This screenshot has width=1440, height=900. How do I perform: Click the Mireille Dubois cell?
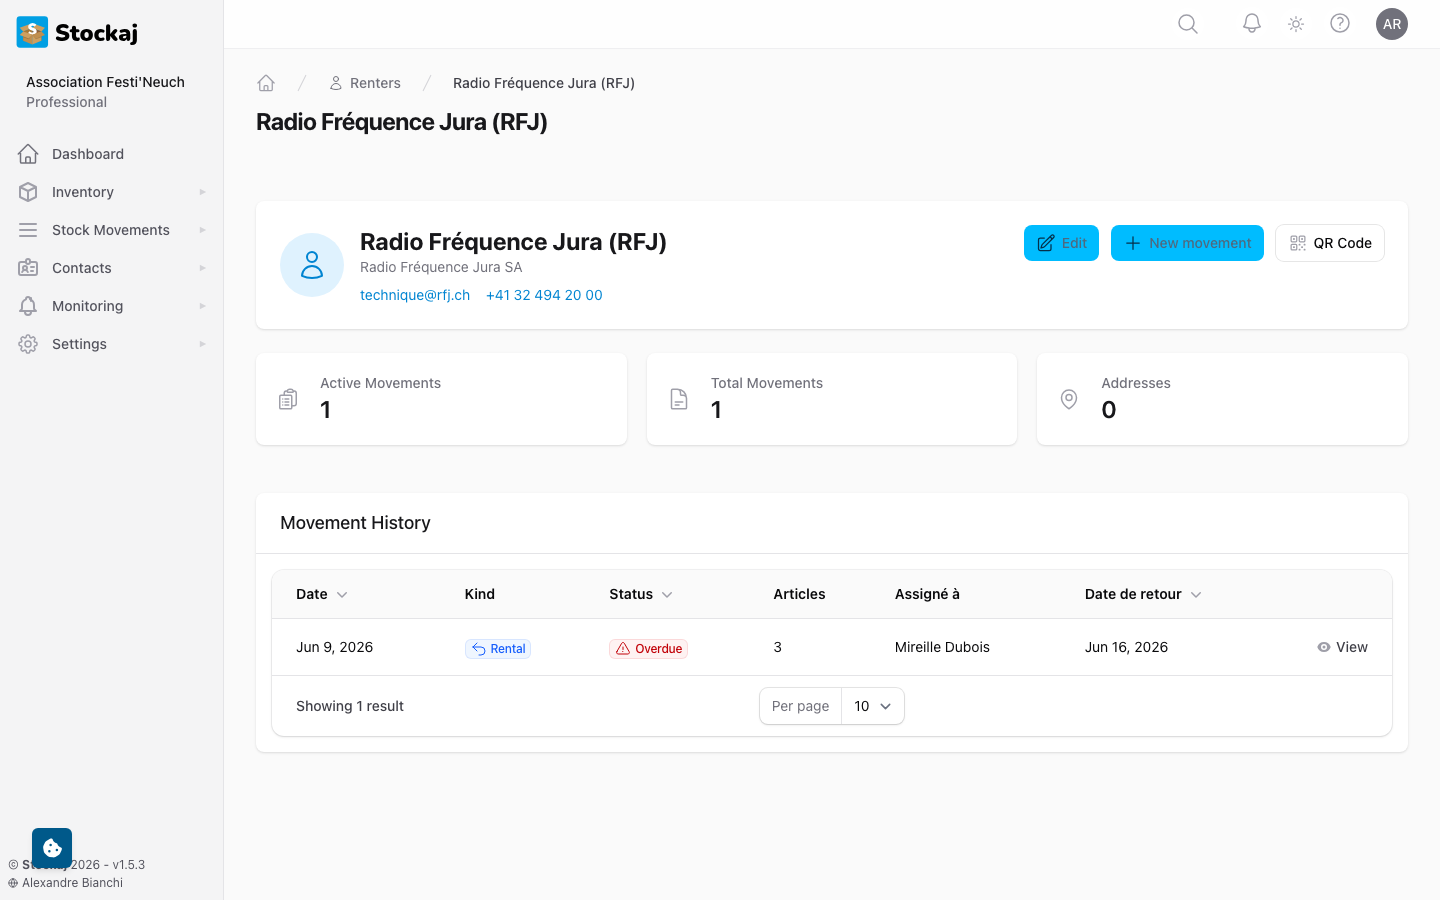click(x=942, y=647)
